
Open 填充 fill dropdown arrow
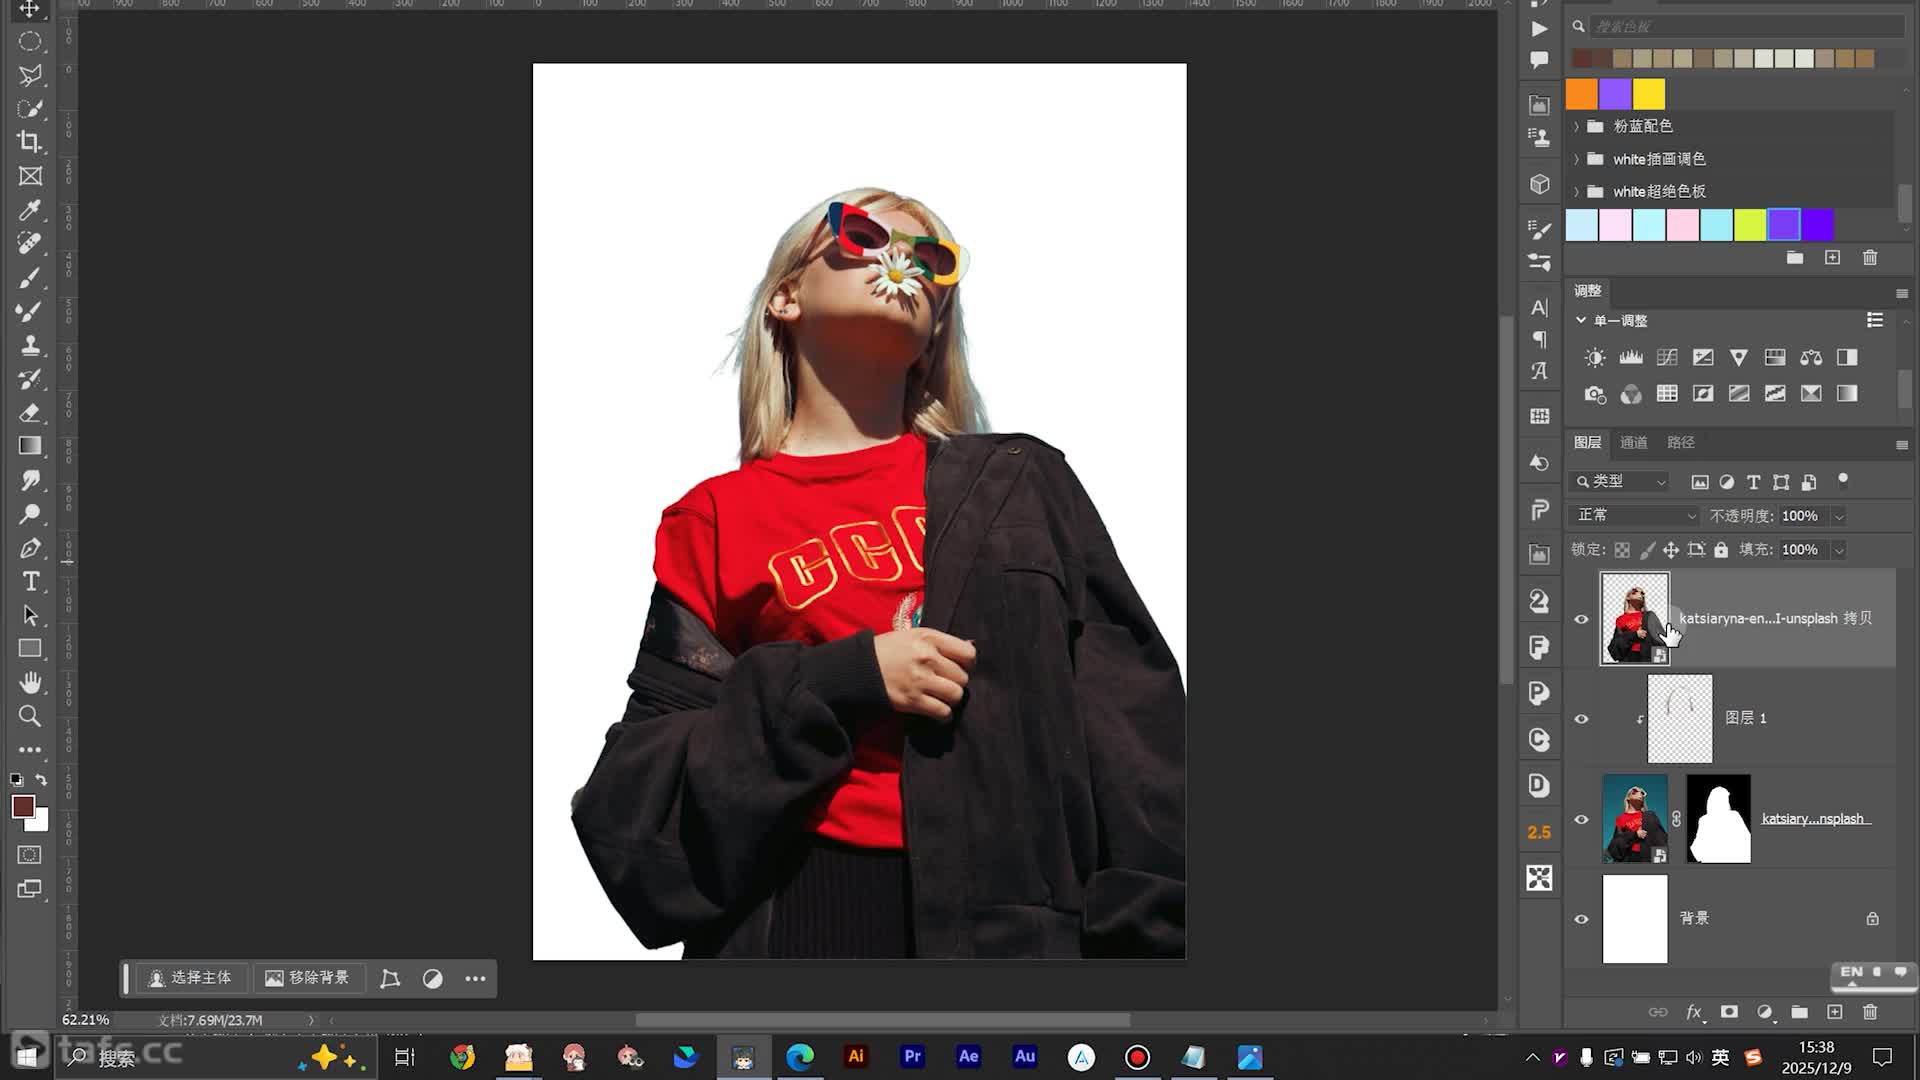click(1838, 550)
